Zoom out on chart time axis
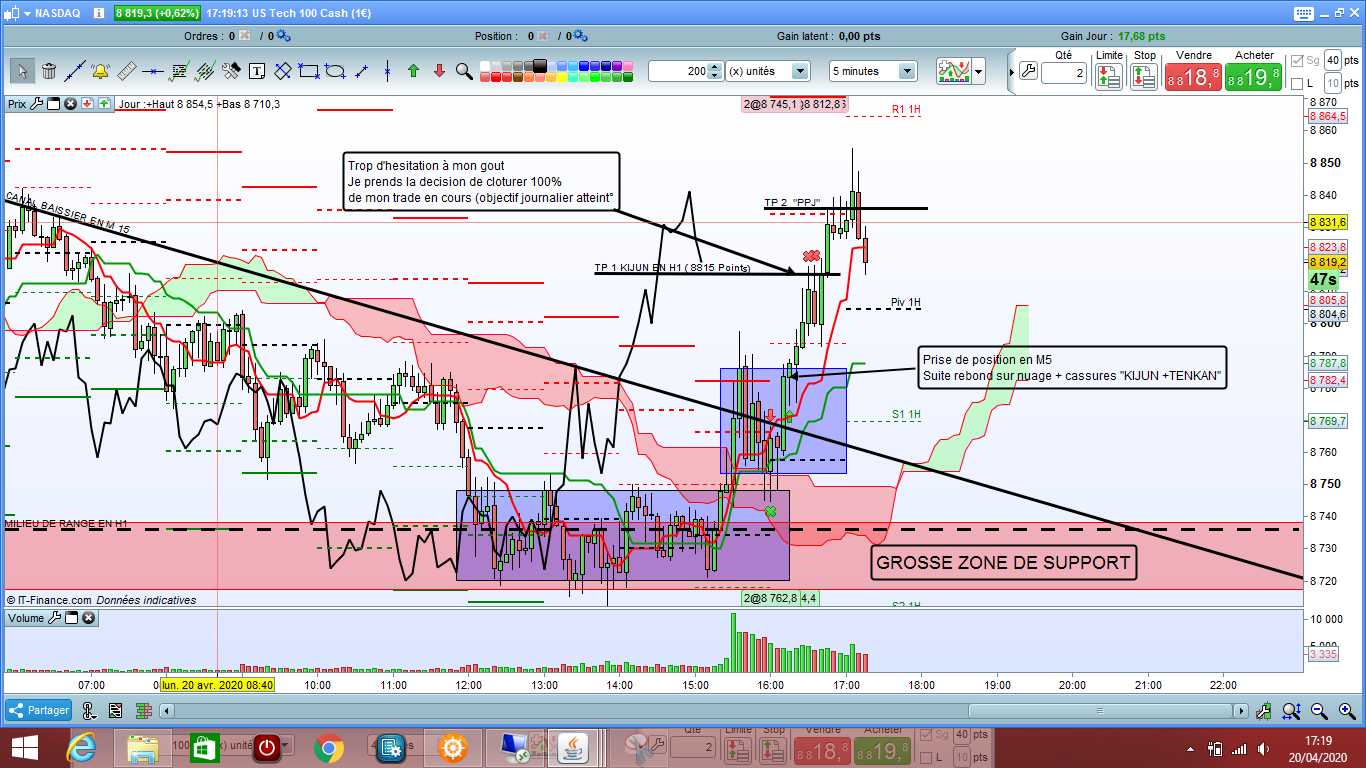The image size is (1366, 768). 1319,710
